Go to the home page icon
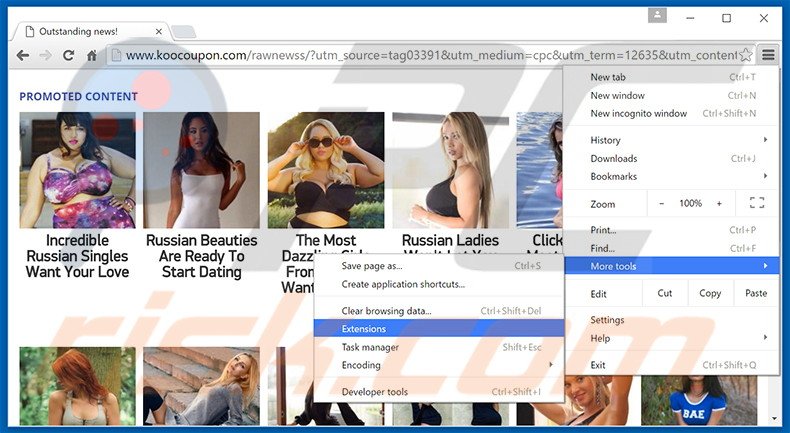 pos(91,55)
